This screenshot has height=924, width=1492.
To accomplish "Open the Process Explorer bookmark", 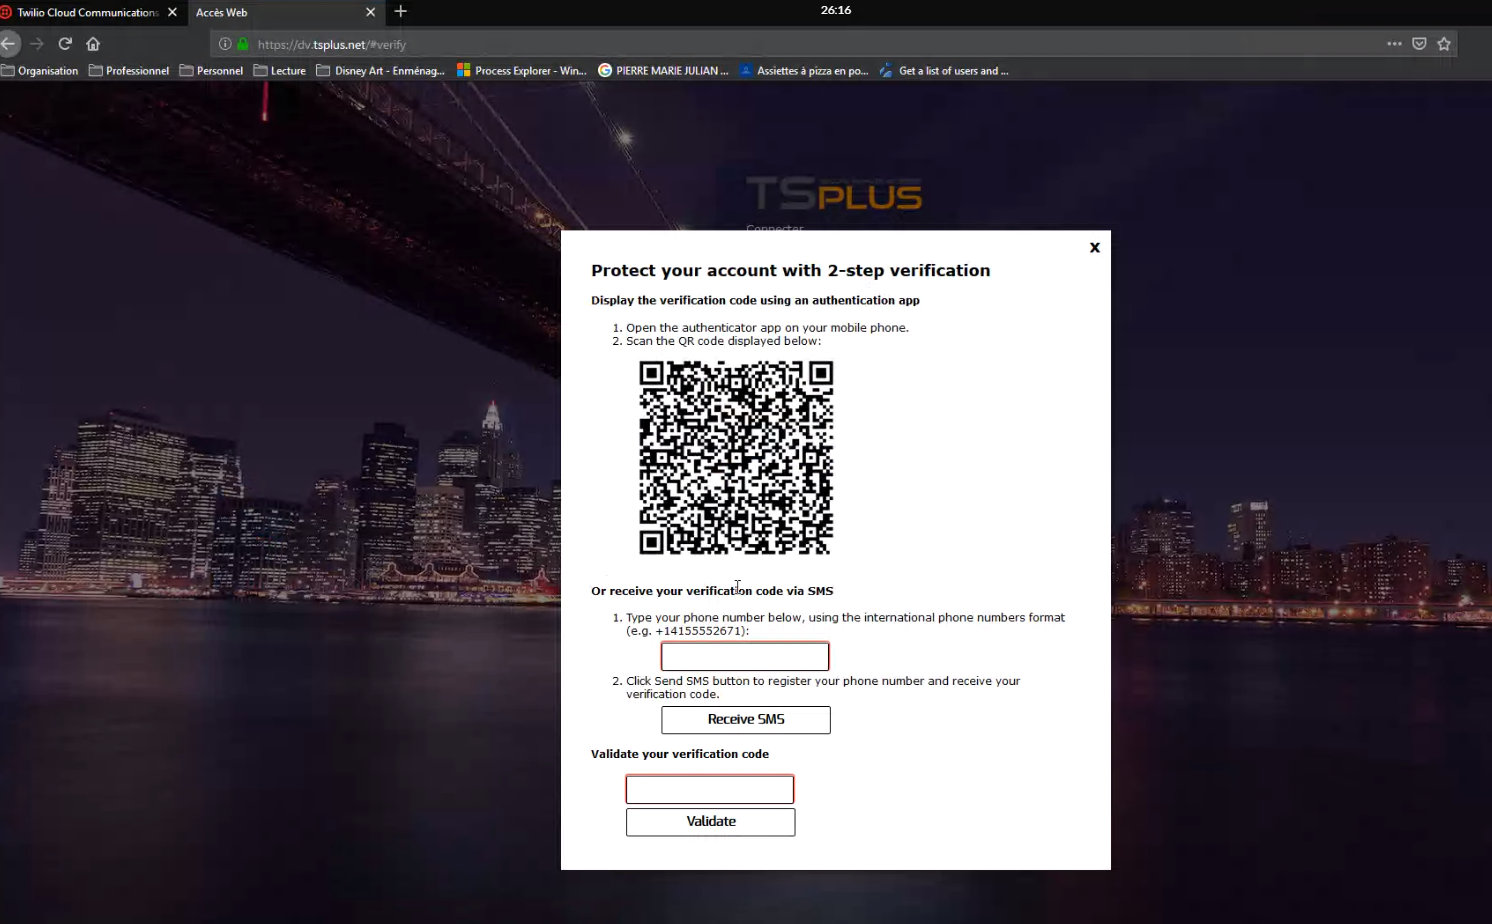I will (x=521, y=71).
